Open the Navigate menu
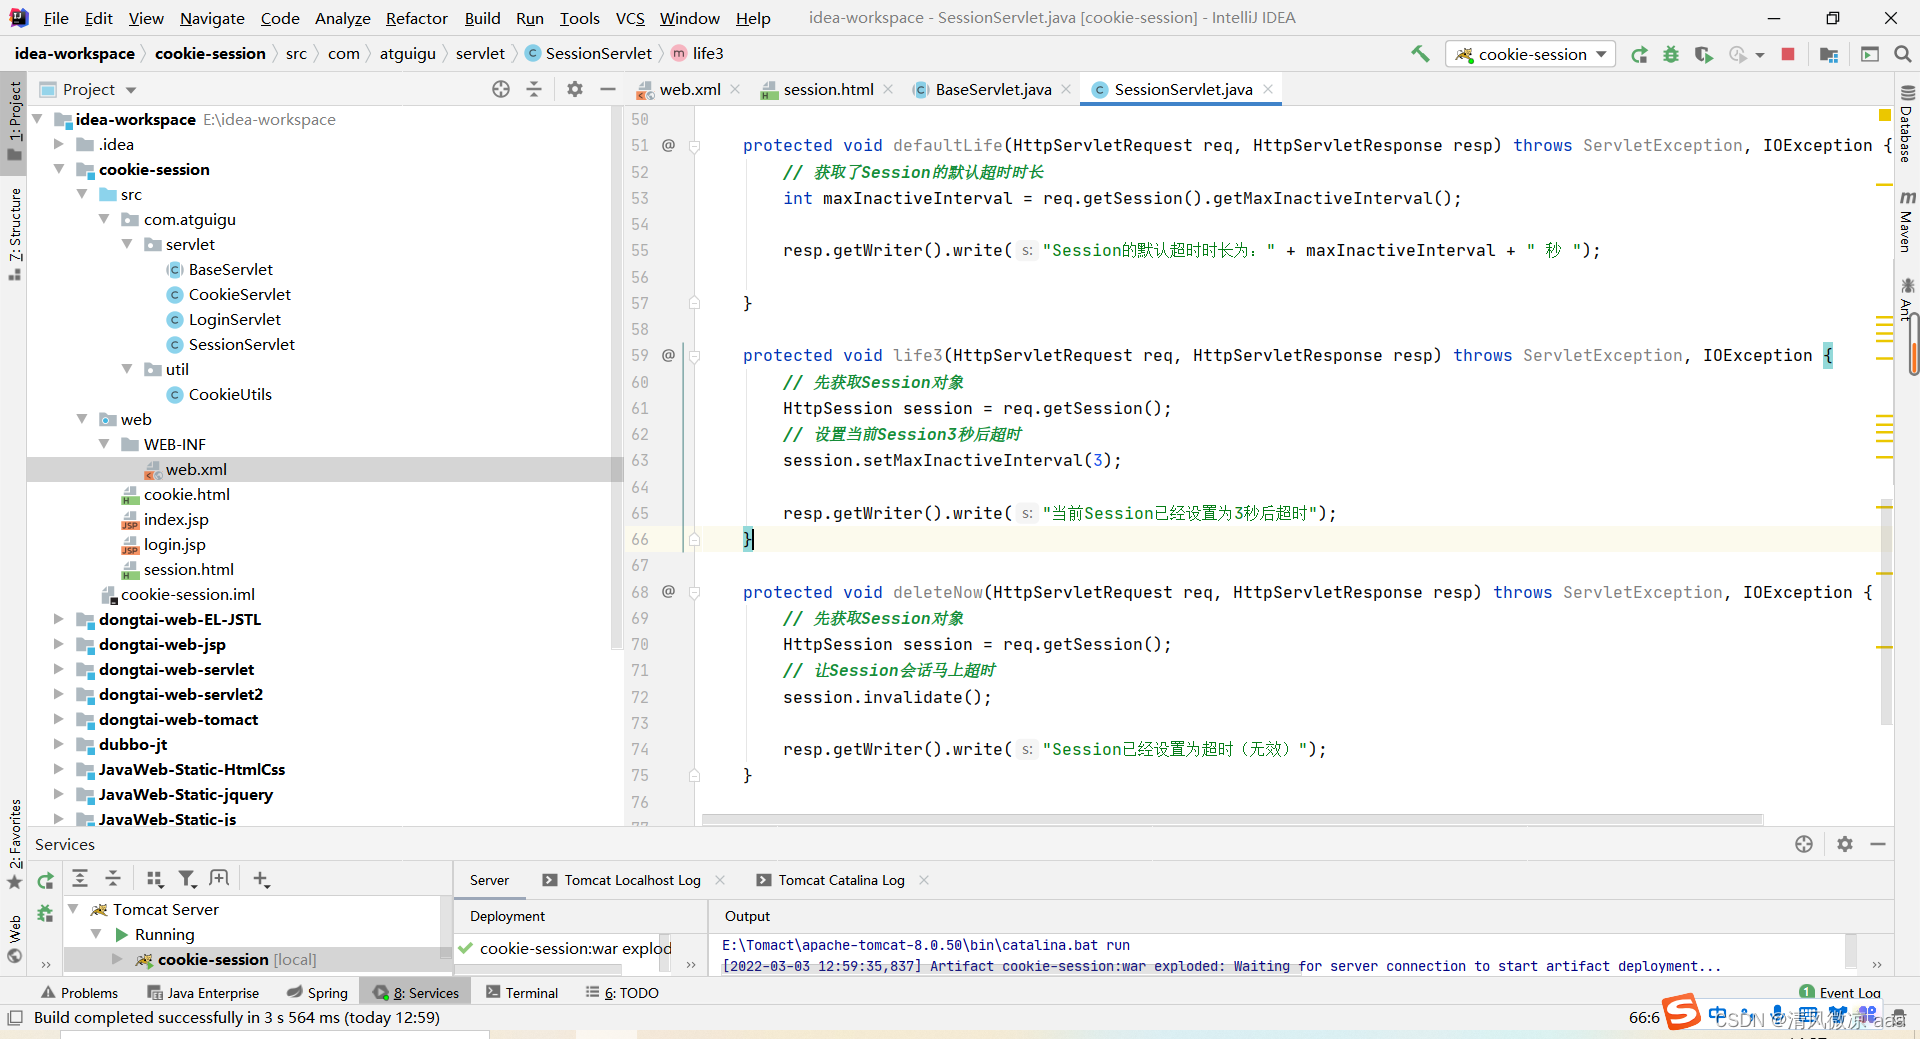 (212, 18)
